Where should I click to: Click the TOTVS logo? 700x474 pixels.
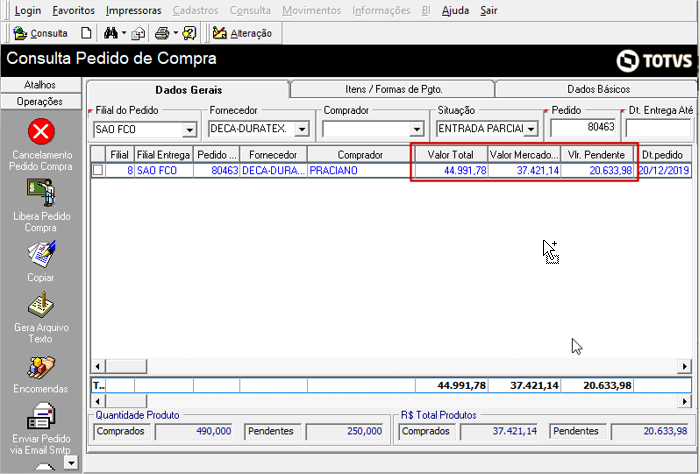pyautogui.click(x=654, y=60)
